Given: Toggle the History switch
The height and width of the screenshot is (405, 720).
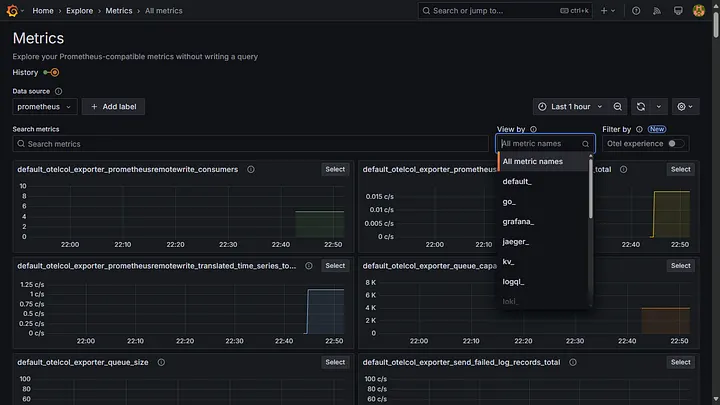Looking at the screenshot, I should tap(51, 73).
